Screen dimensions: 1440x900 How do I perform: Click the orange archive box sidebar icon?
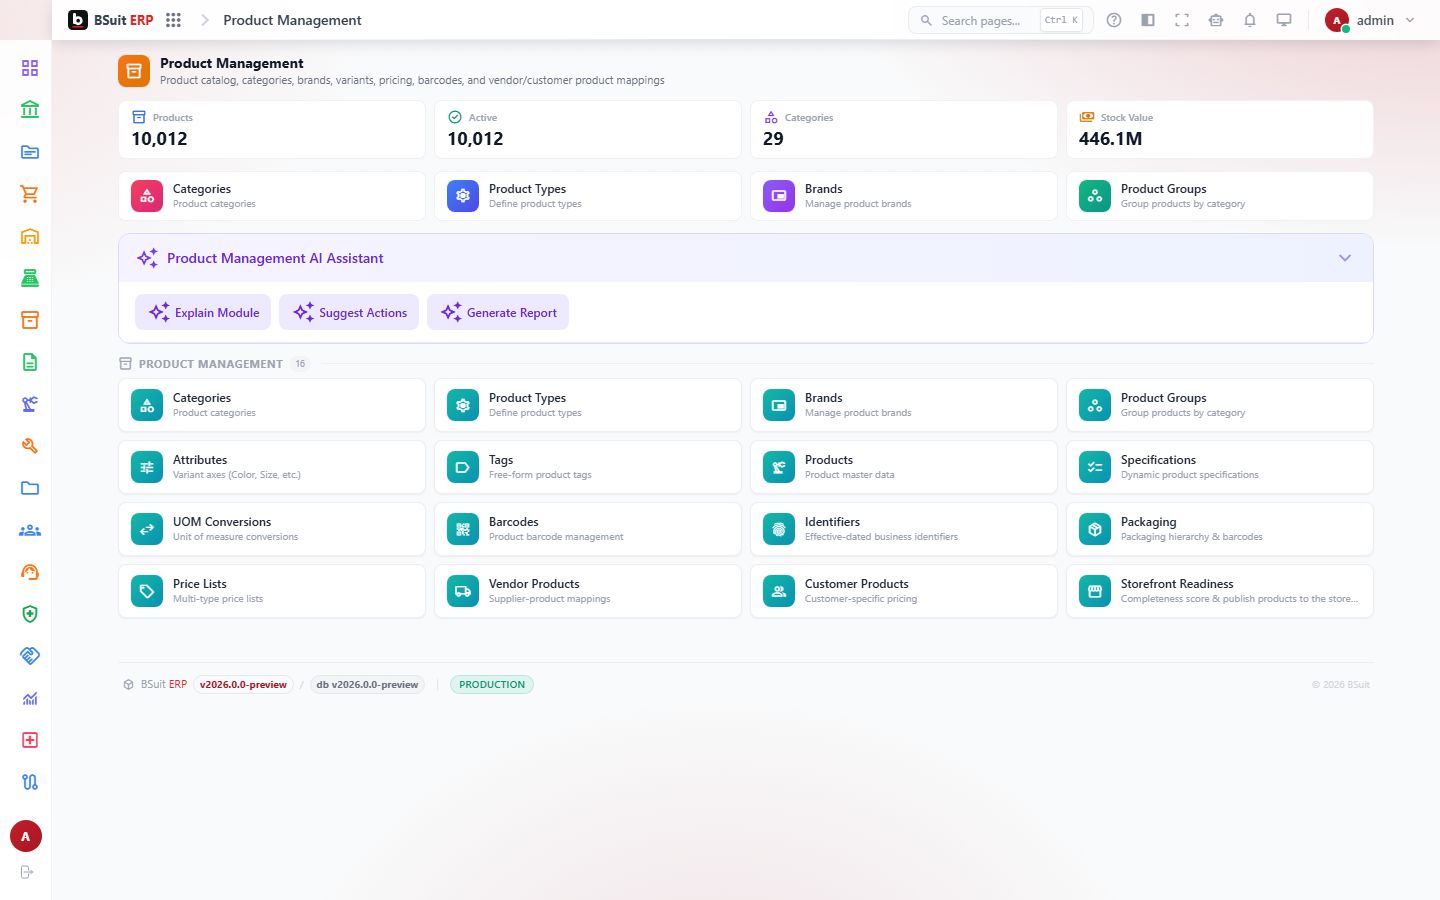click(x=30, y=320)
